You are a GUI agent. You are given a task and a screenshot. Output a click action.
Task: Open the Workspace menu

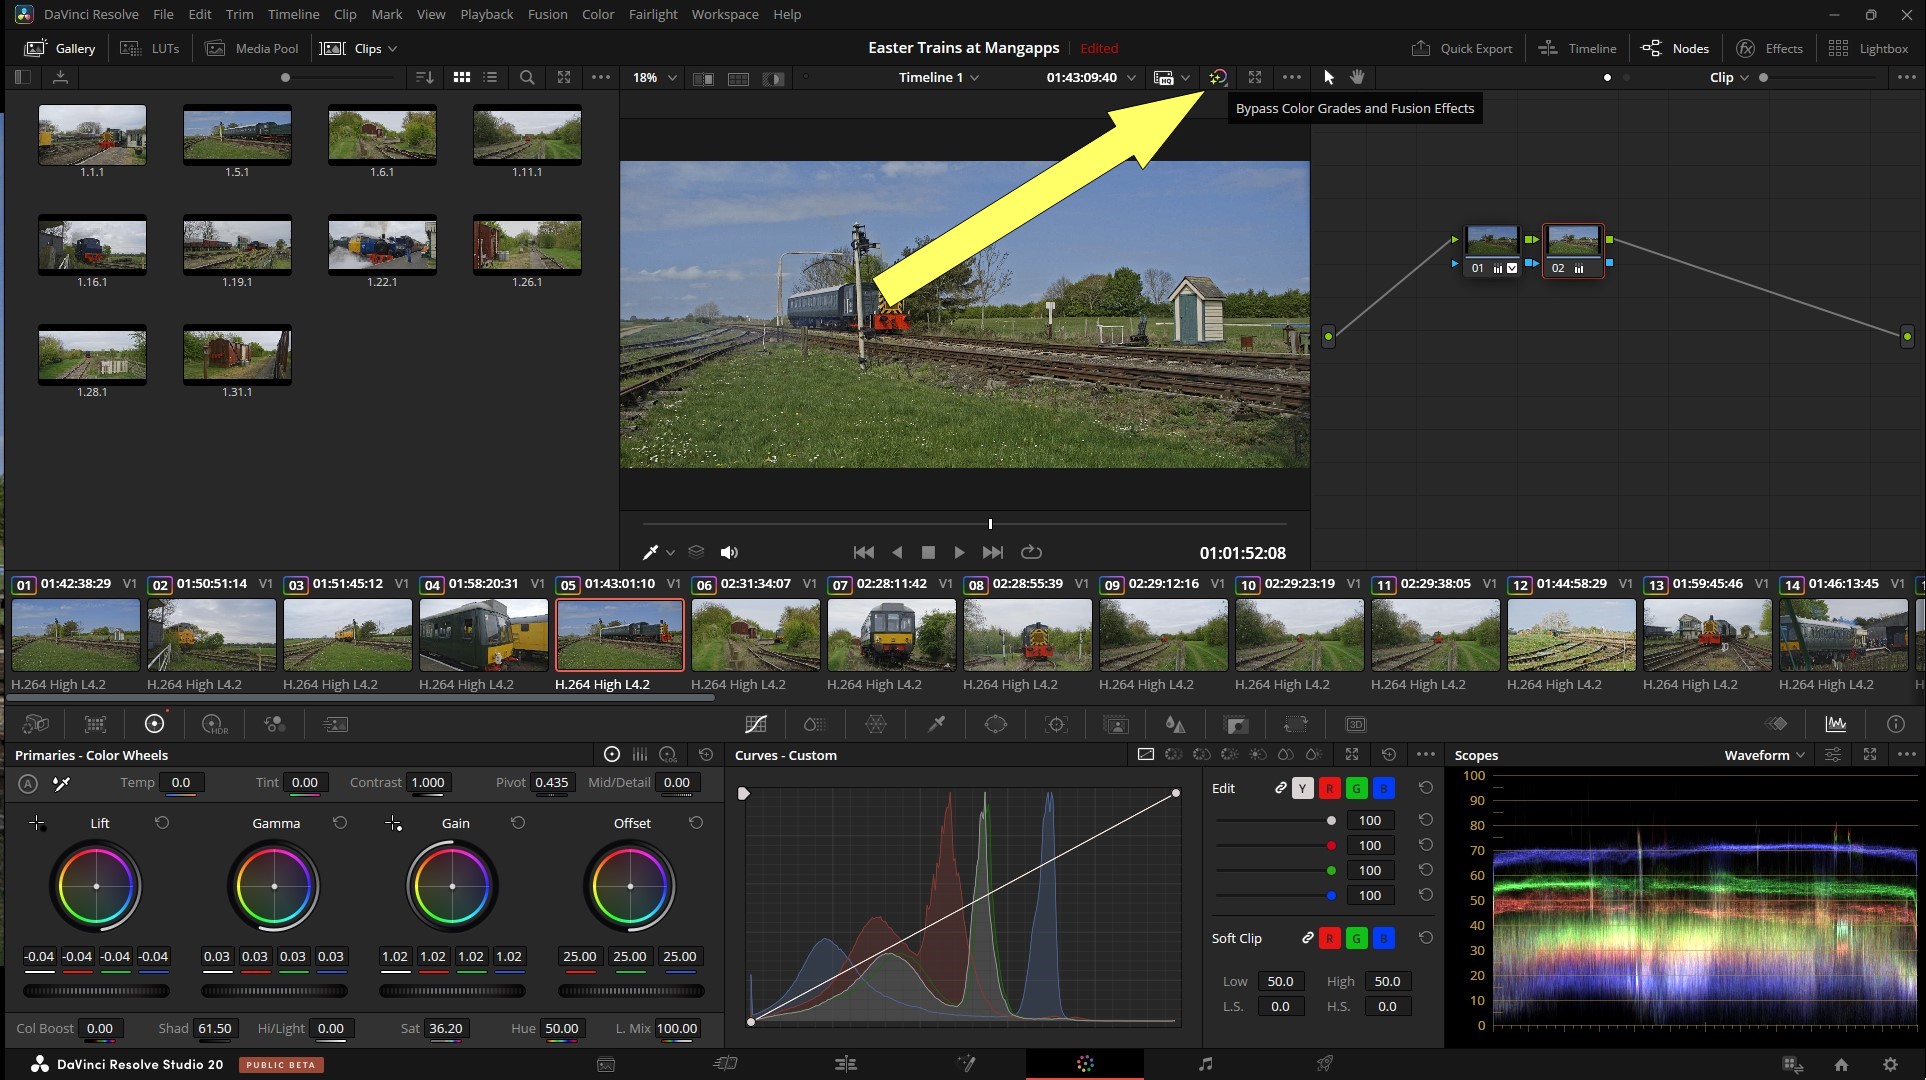pos(725,14)
